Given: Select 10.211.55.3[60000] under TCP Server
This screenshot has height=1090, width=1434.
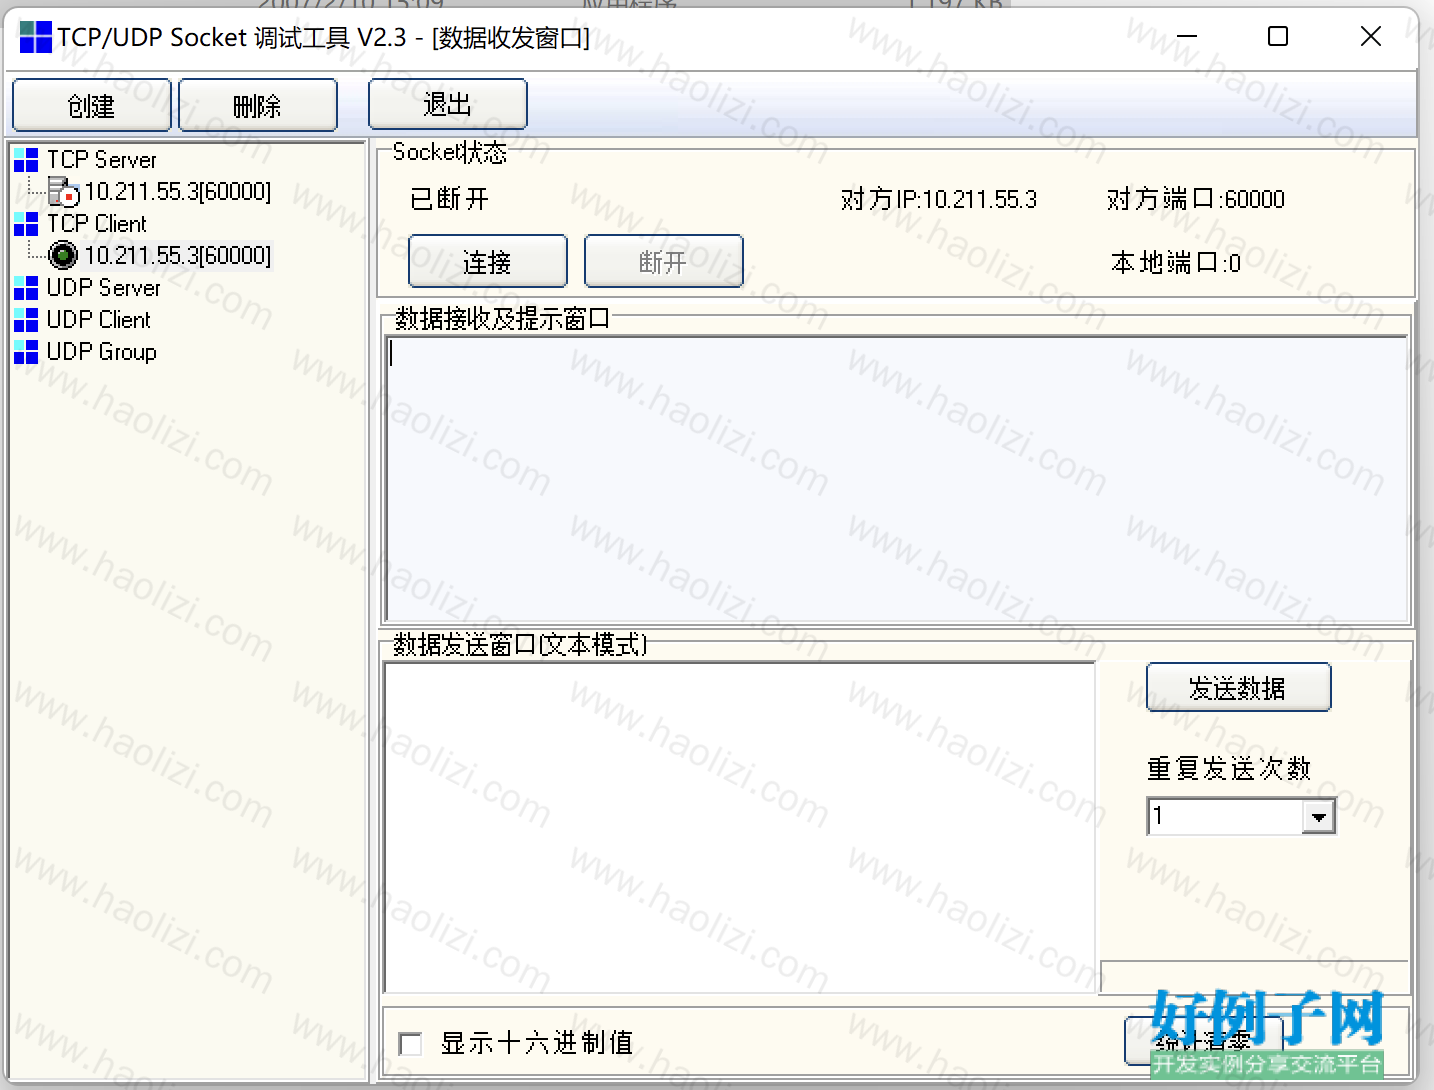Looking at the screenshot, I should [178, 192].
